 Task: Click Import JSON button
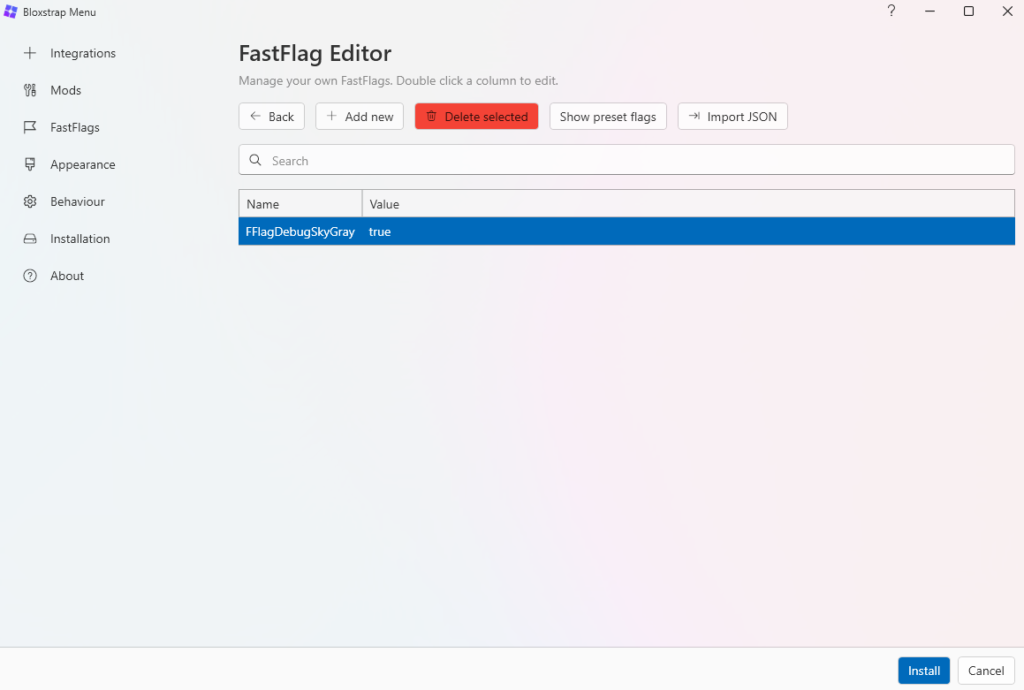tap(732, 117)
